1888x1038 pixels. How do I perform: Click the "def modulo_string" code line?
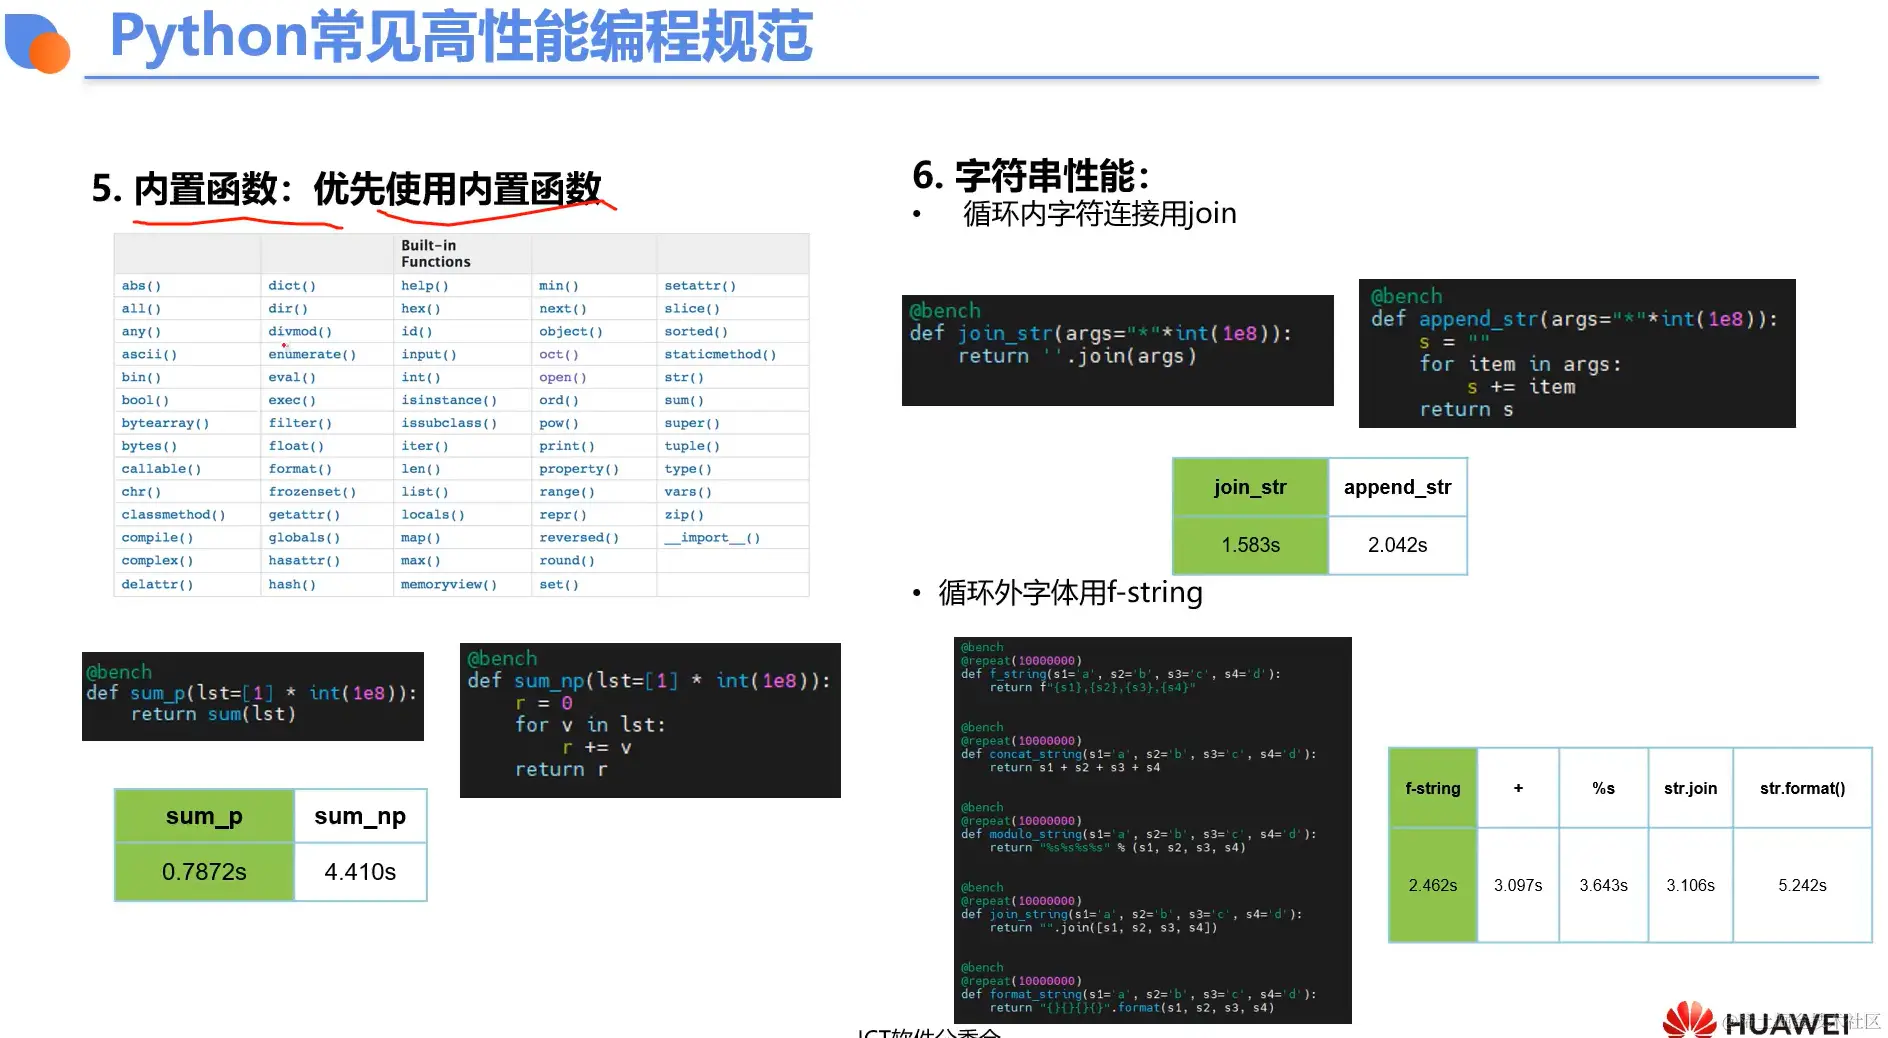coord(1138,834)
